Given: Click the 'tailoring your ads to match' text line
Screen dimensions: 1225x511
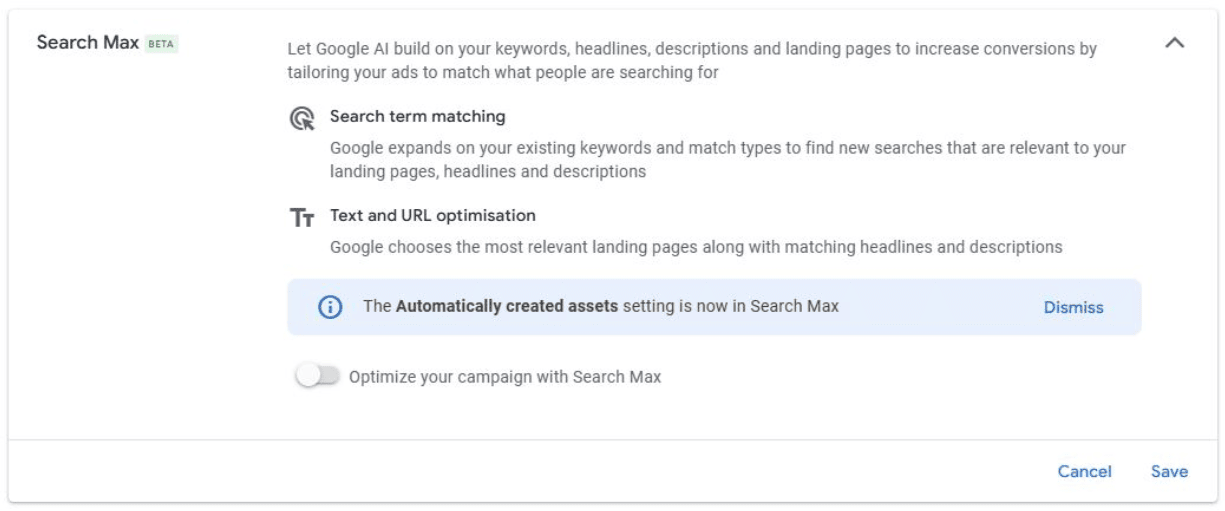Looking at the screenshot, I should pos(502,73).
